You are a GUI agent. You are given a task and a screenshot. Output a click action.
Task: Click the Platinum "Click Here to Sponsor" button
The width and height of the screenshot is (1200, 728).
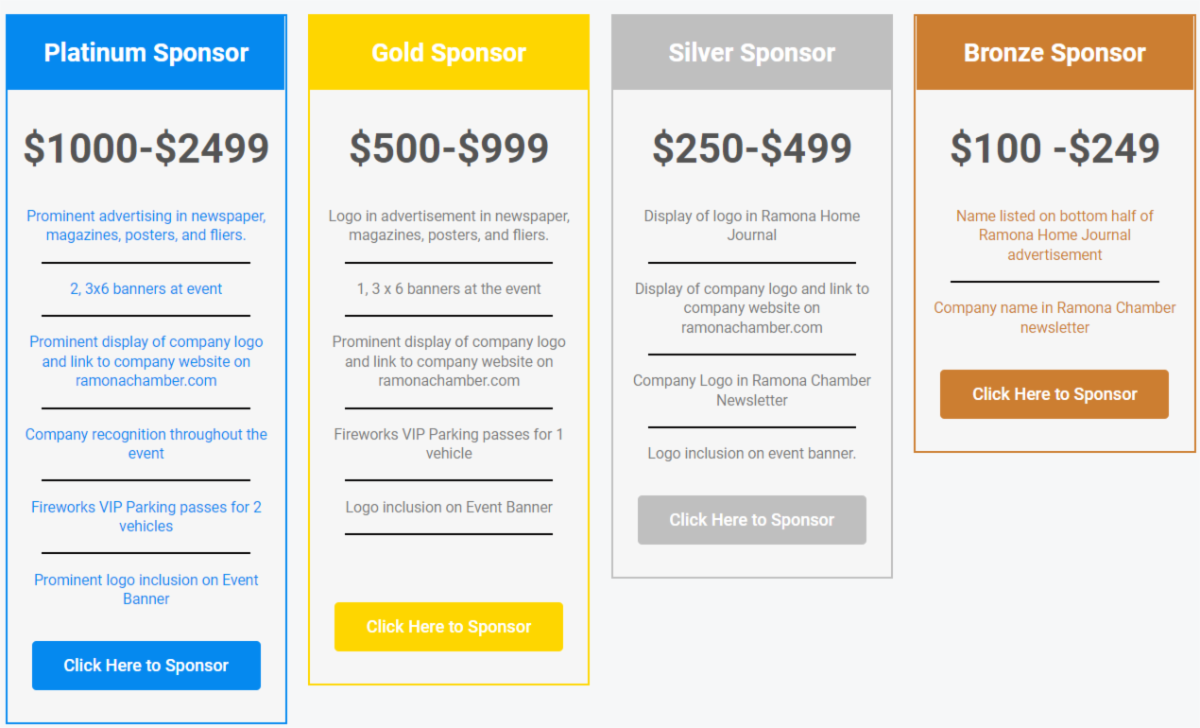(x=146, y=665)
